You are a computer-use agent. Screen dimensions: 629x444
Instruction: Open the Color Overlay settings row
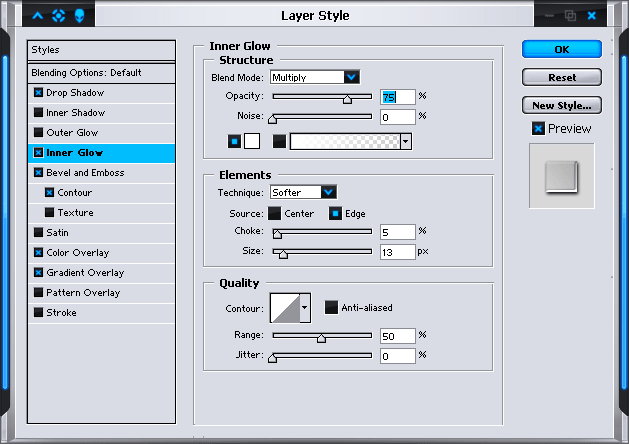[101, 253]
